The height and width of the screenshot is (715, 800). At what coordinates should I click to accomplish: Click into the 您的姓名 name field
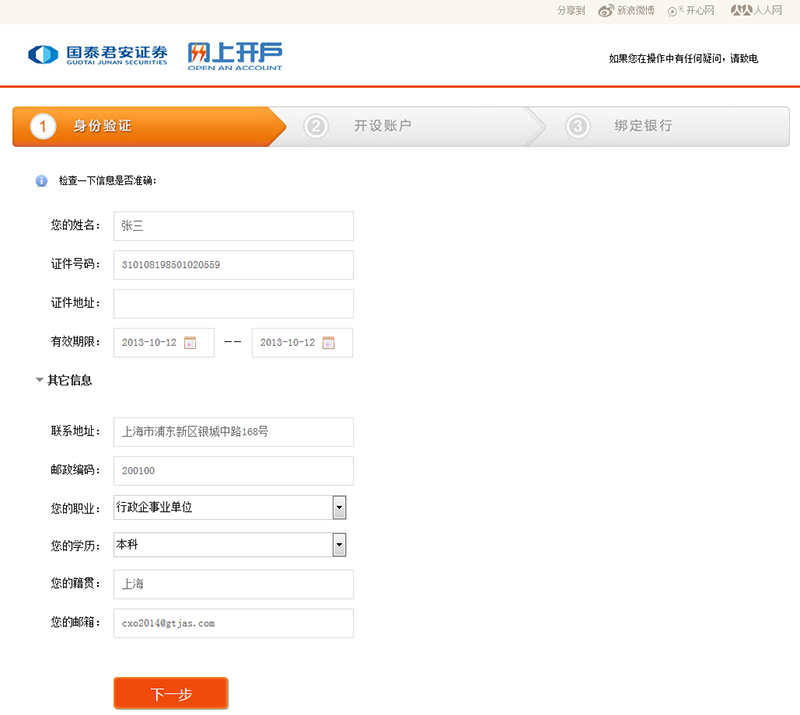tap(233, 226)
